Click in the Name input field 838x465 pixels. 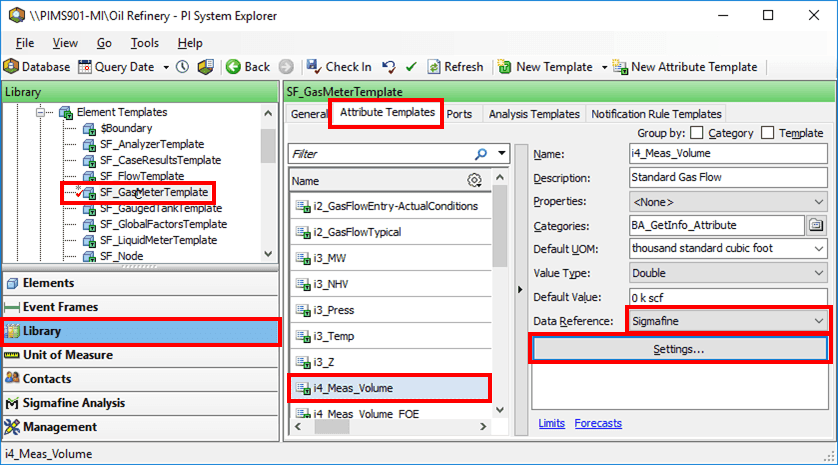coord(728,153)
